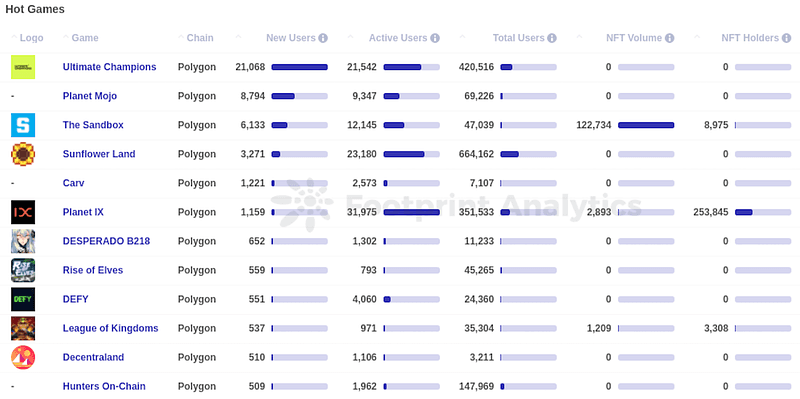Click The Sandbox NFT Volume bar

coord(646,125)
